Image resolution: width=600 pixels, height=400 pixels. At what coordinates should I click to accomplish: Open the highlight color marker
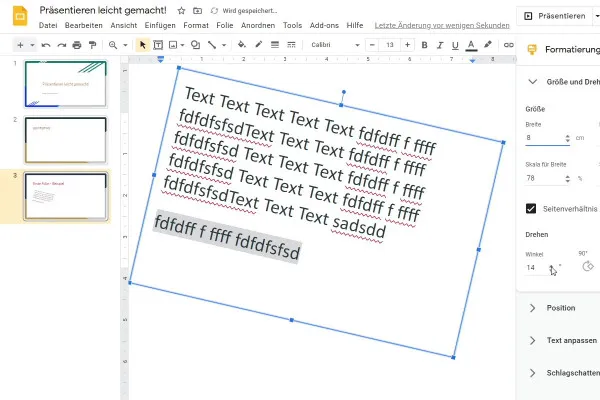pyautogui.click(x=488, y=45)
